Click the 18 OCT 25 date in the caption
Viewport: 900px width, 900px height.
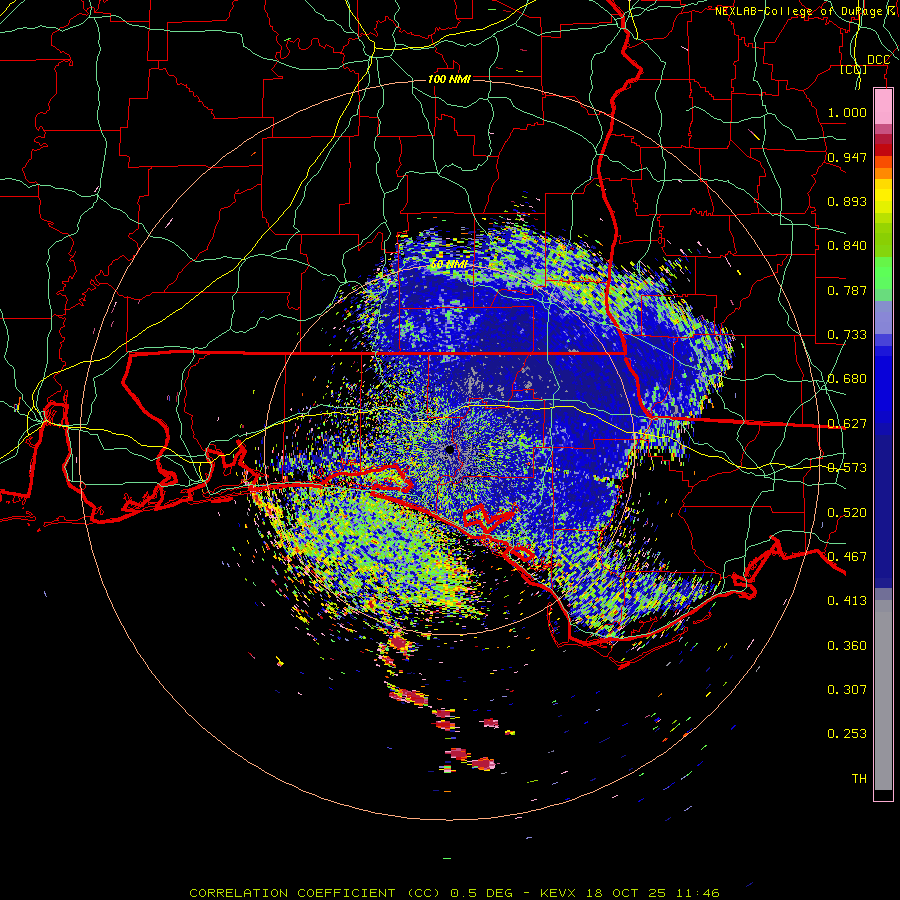[x=626, y=893]
